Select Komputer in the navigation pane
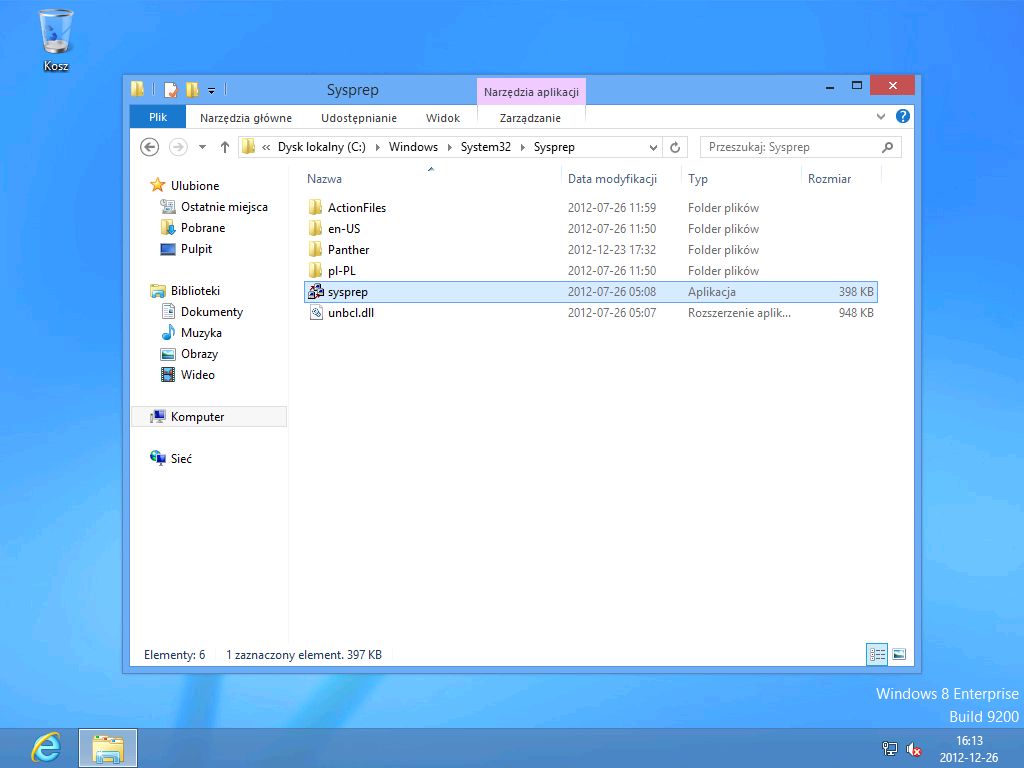Screen dimensions: 1024x768 (209, 417)
